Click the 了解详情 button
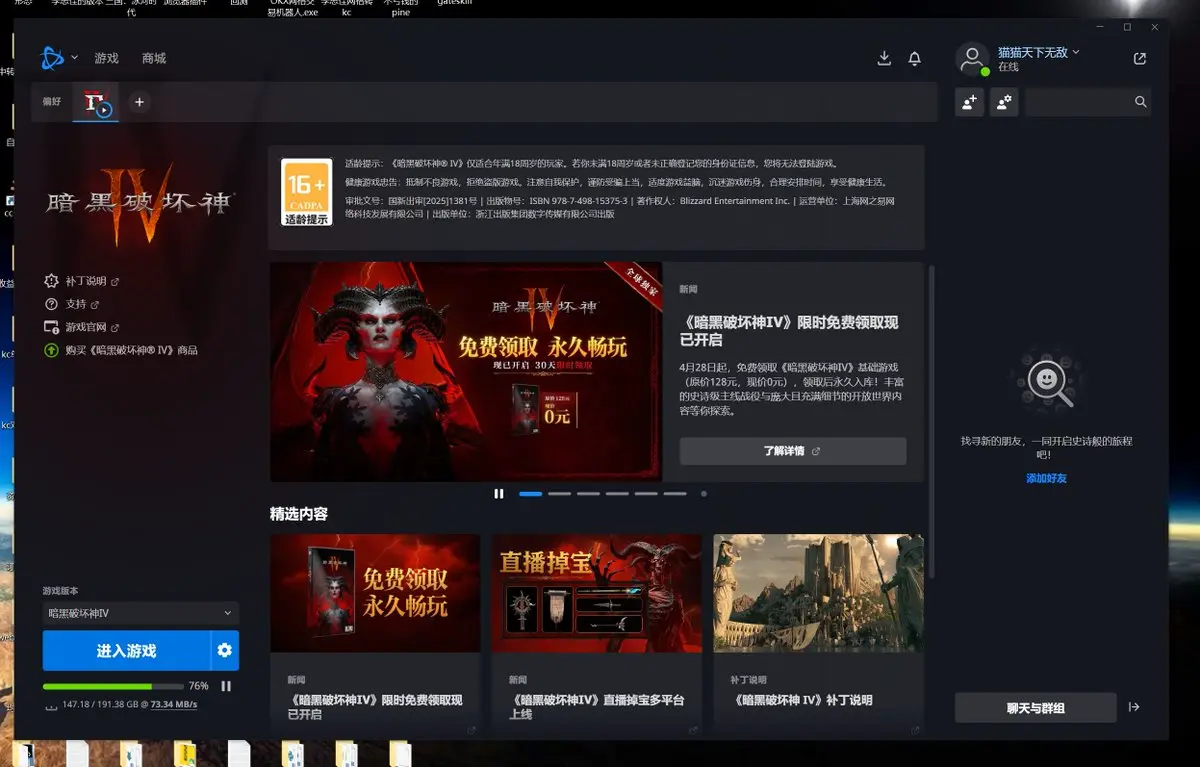This screenshot has width=1200, height=767. click(793, 451)
